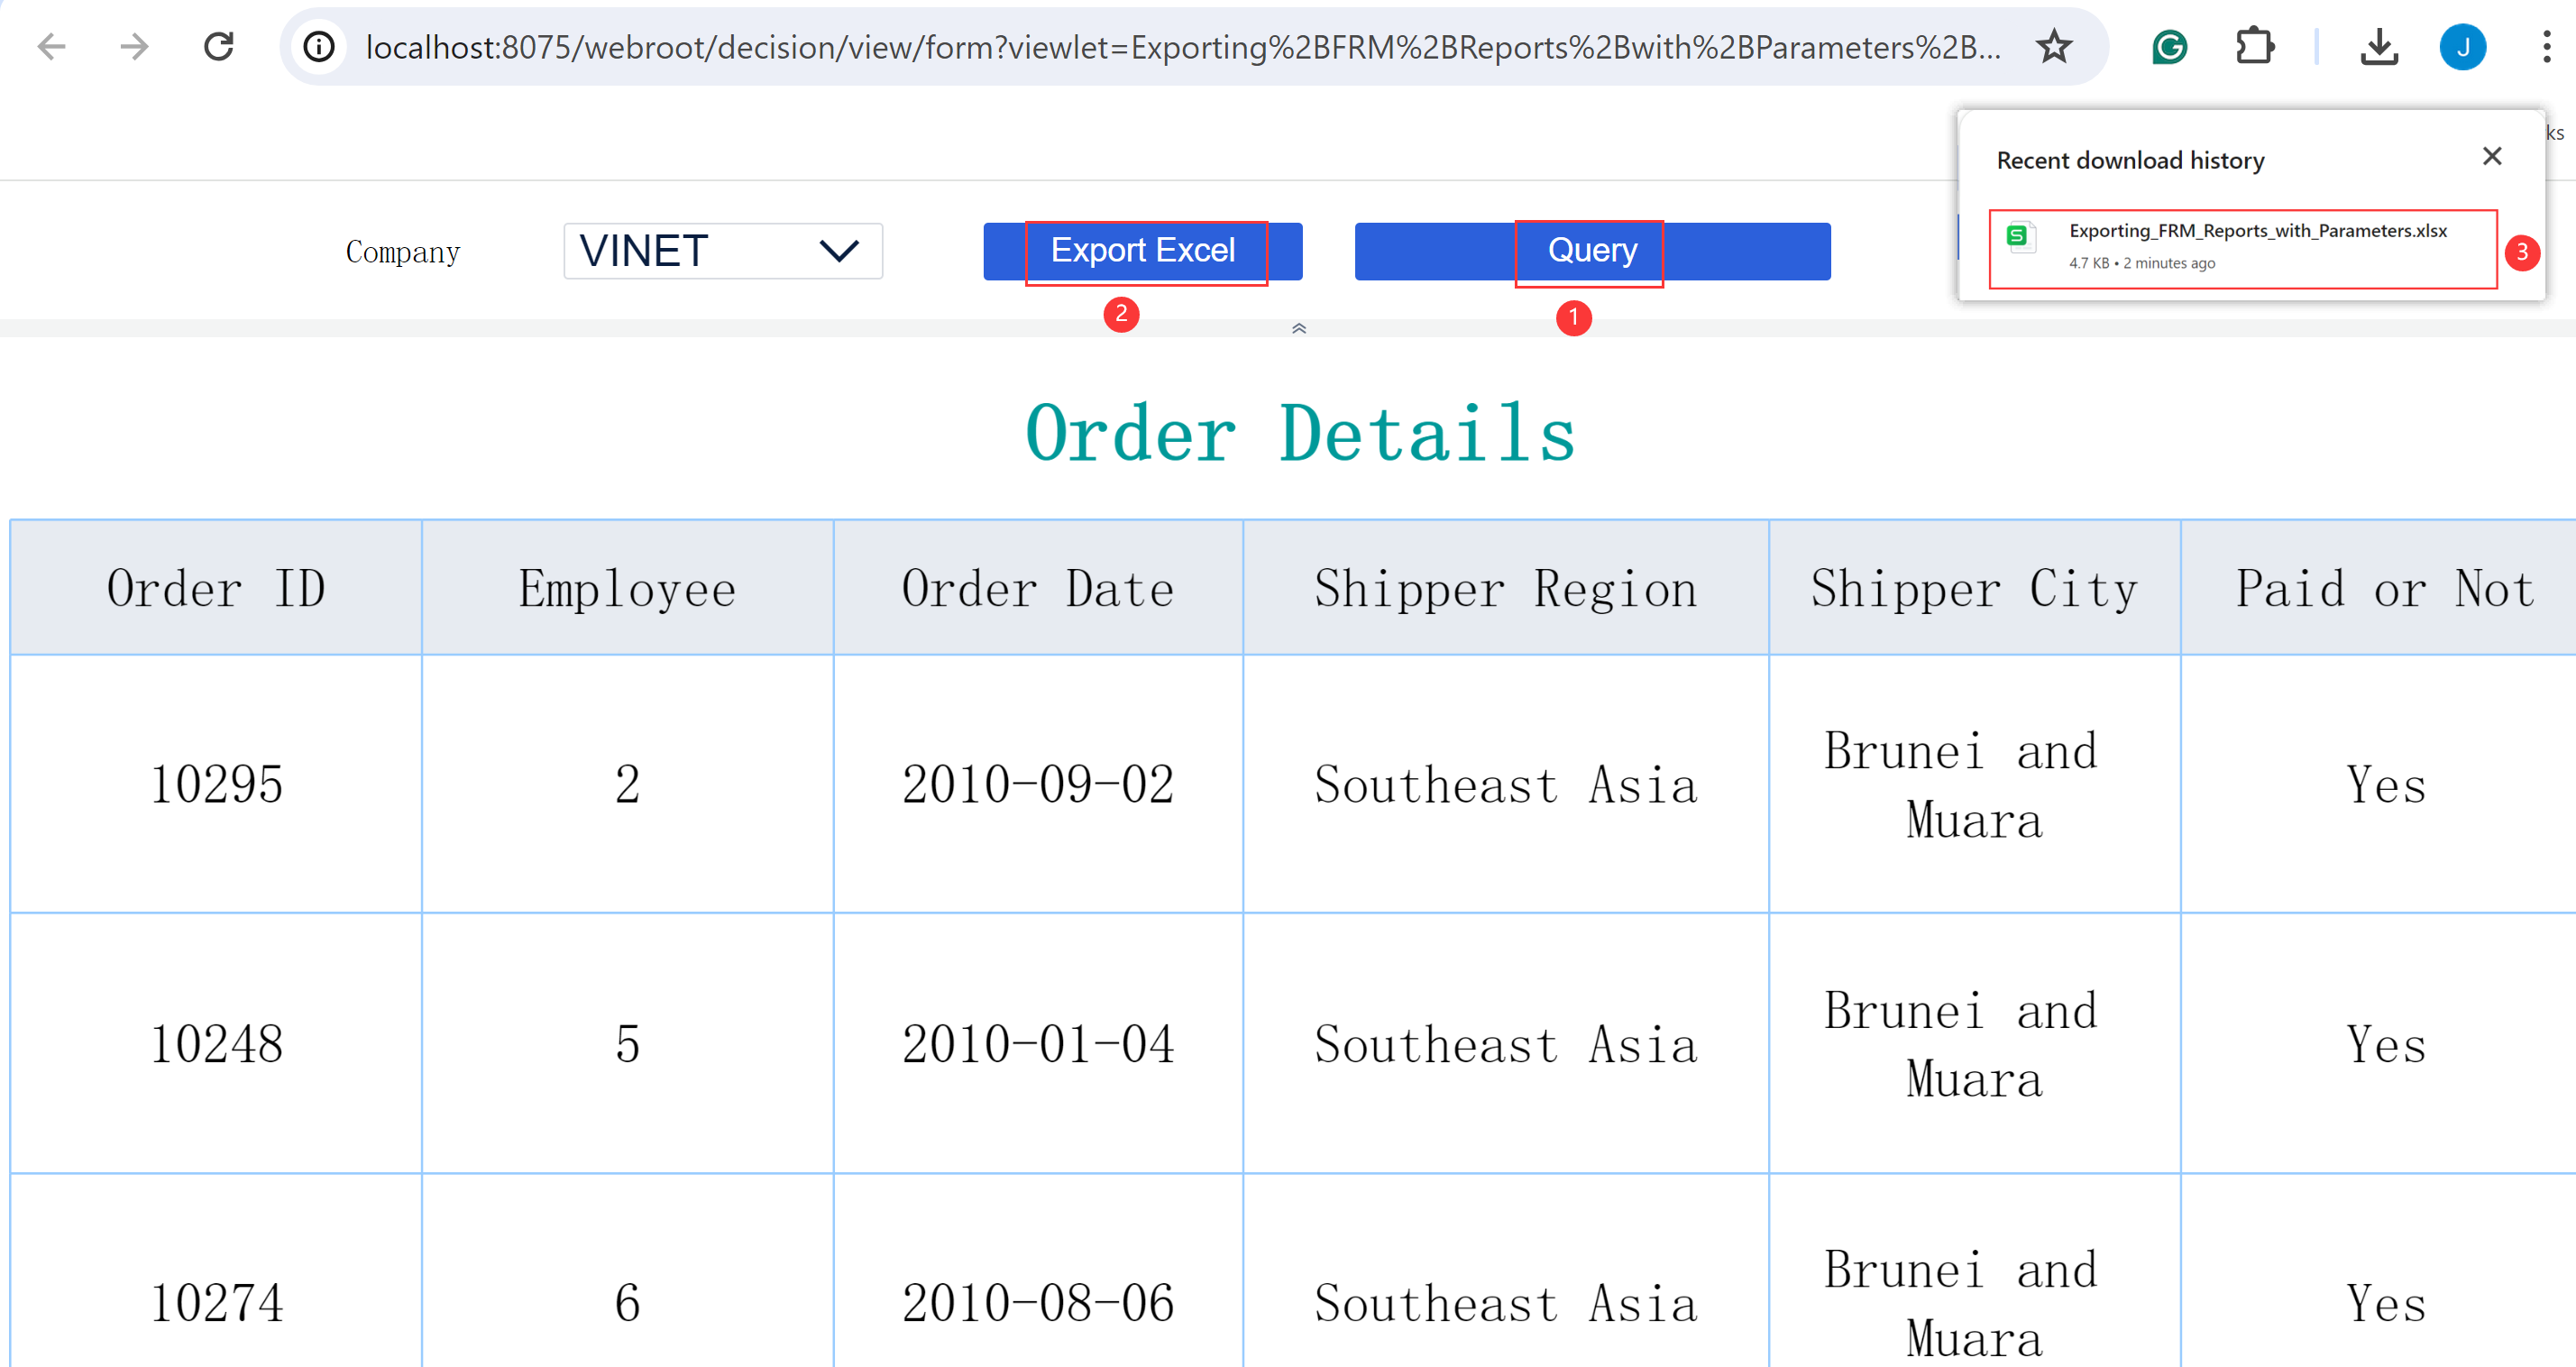This screenshot has height=1367, width=2576.
Task: Open the Chrome profile avatar J
Action: coord(2463,46)
